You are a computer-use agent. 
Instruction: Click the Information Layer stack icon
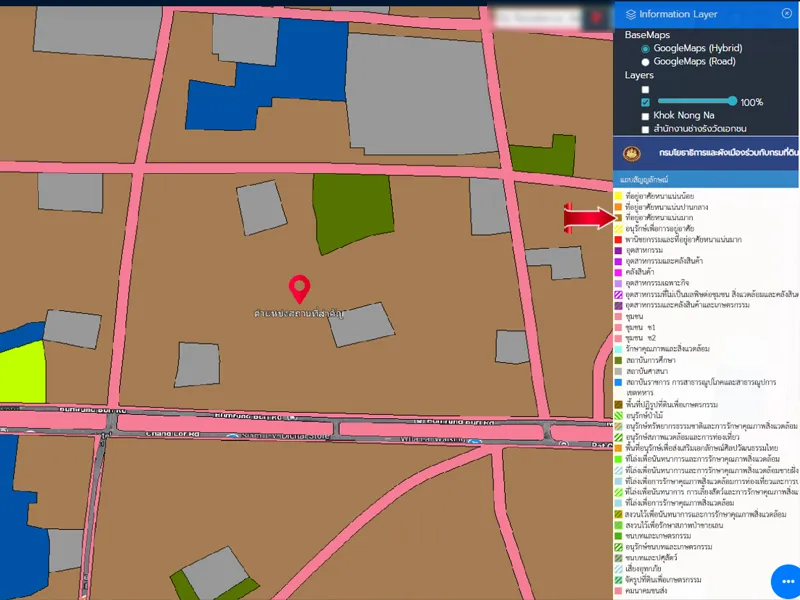[630, 14]
